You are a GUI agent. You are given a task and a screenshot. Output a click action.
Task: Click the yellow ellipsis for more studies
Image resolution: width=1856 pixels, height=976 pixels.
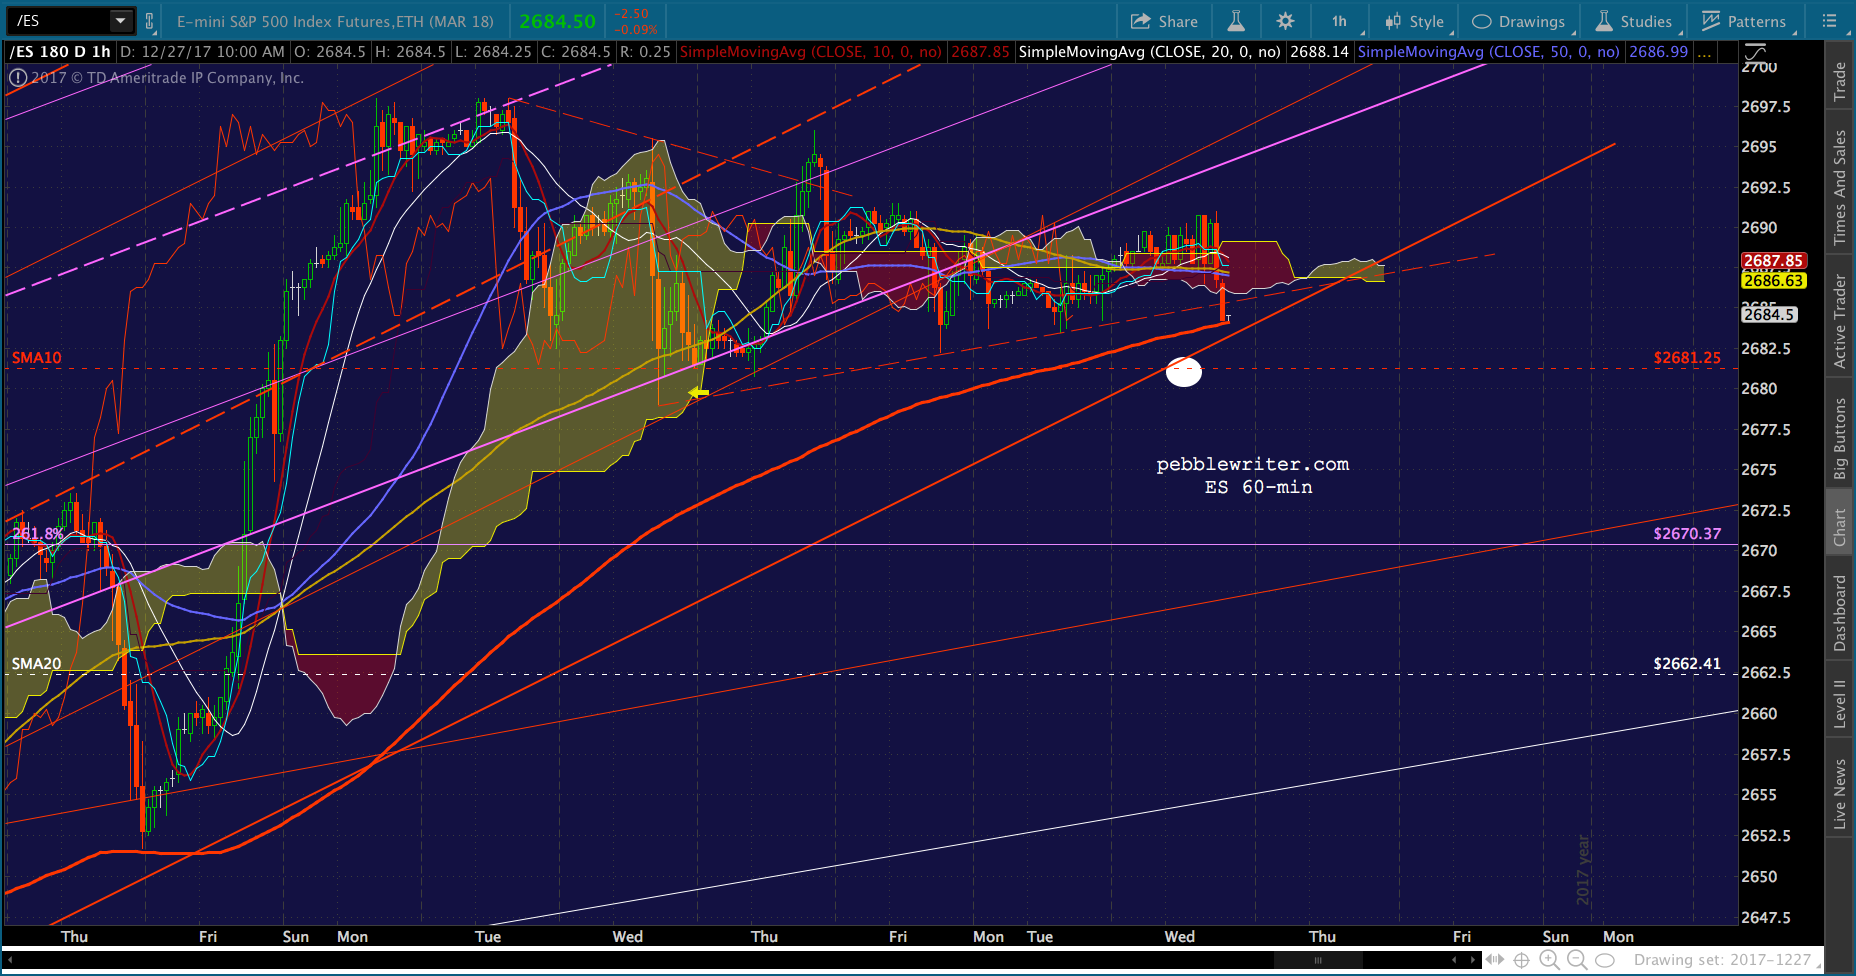pyautogui.click(x=1705, y=52)
